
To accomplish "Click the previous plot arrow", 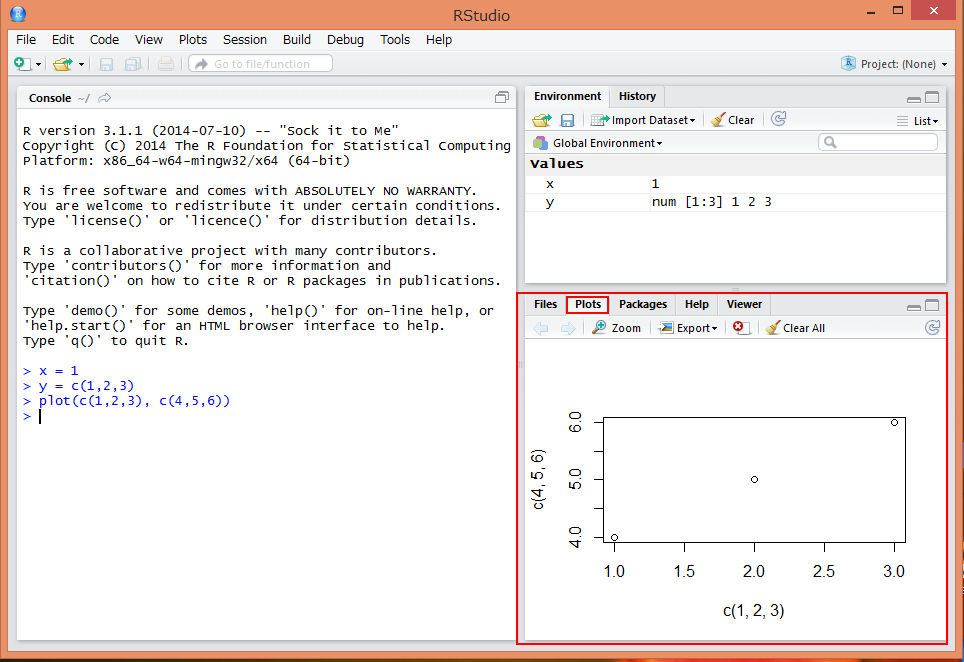I will point(541,328).
